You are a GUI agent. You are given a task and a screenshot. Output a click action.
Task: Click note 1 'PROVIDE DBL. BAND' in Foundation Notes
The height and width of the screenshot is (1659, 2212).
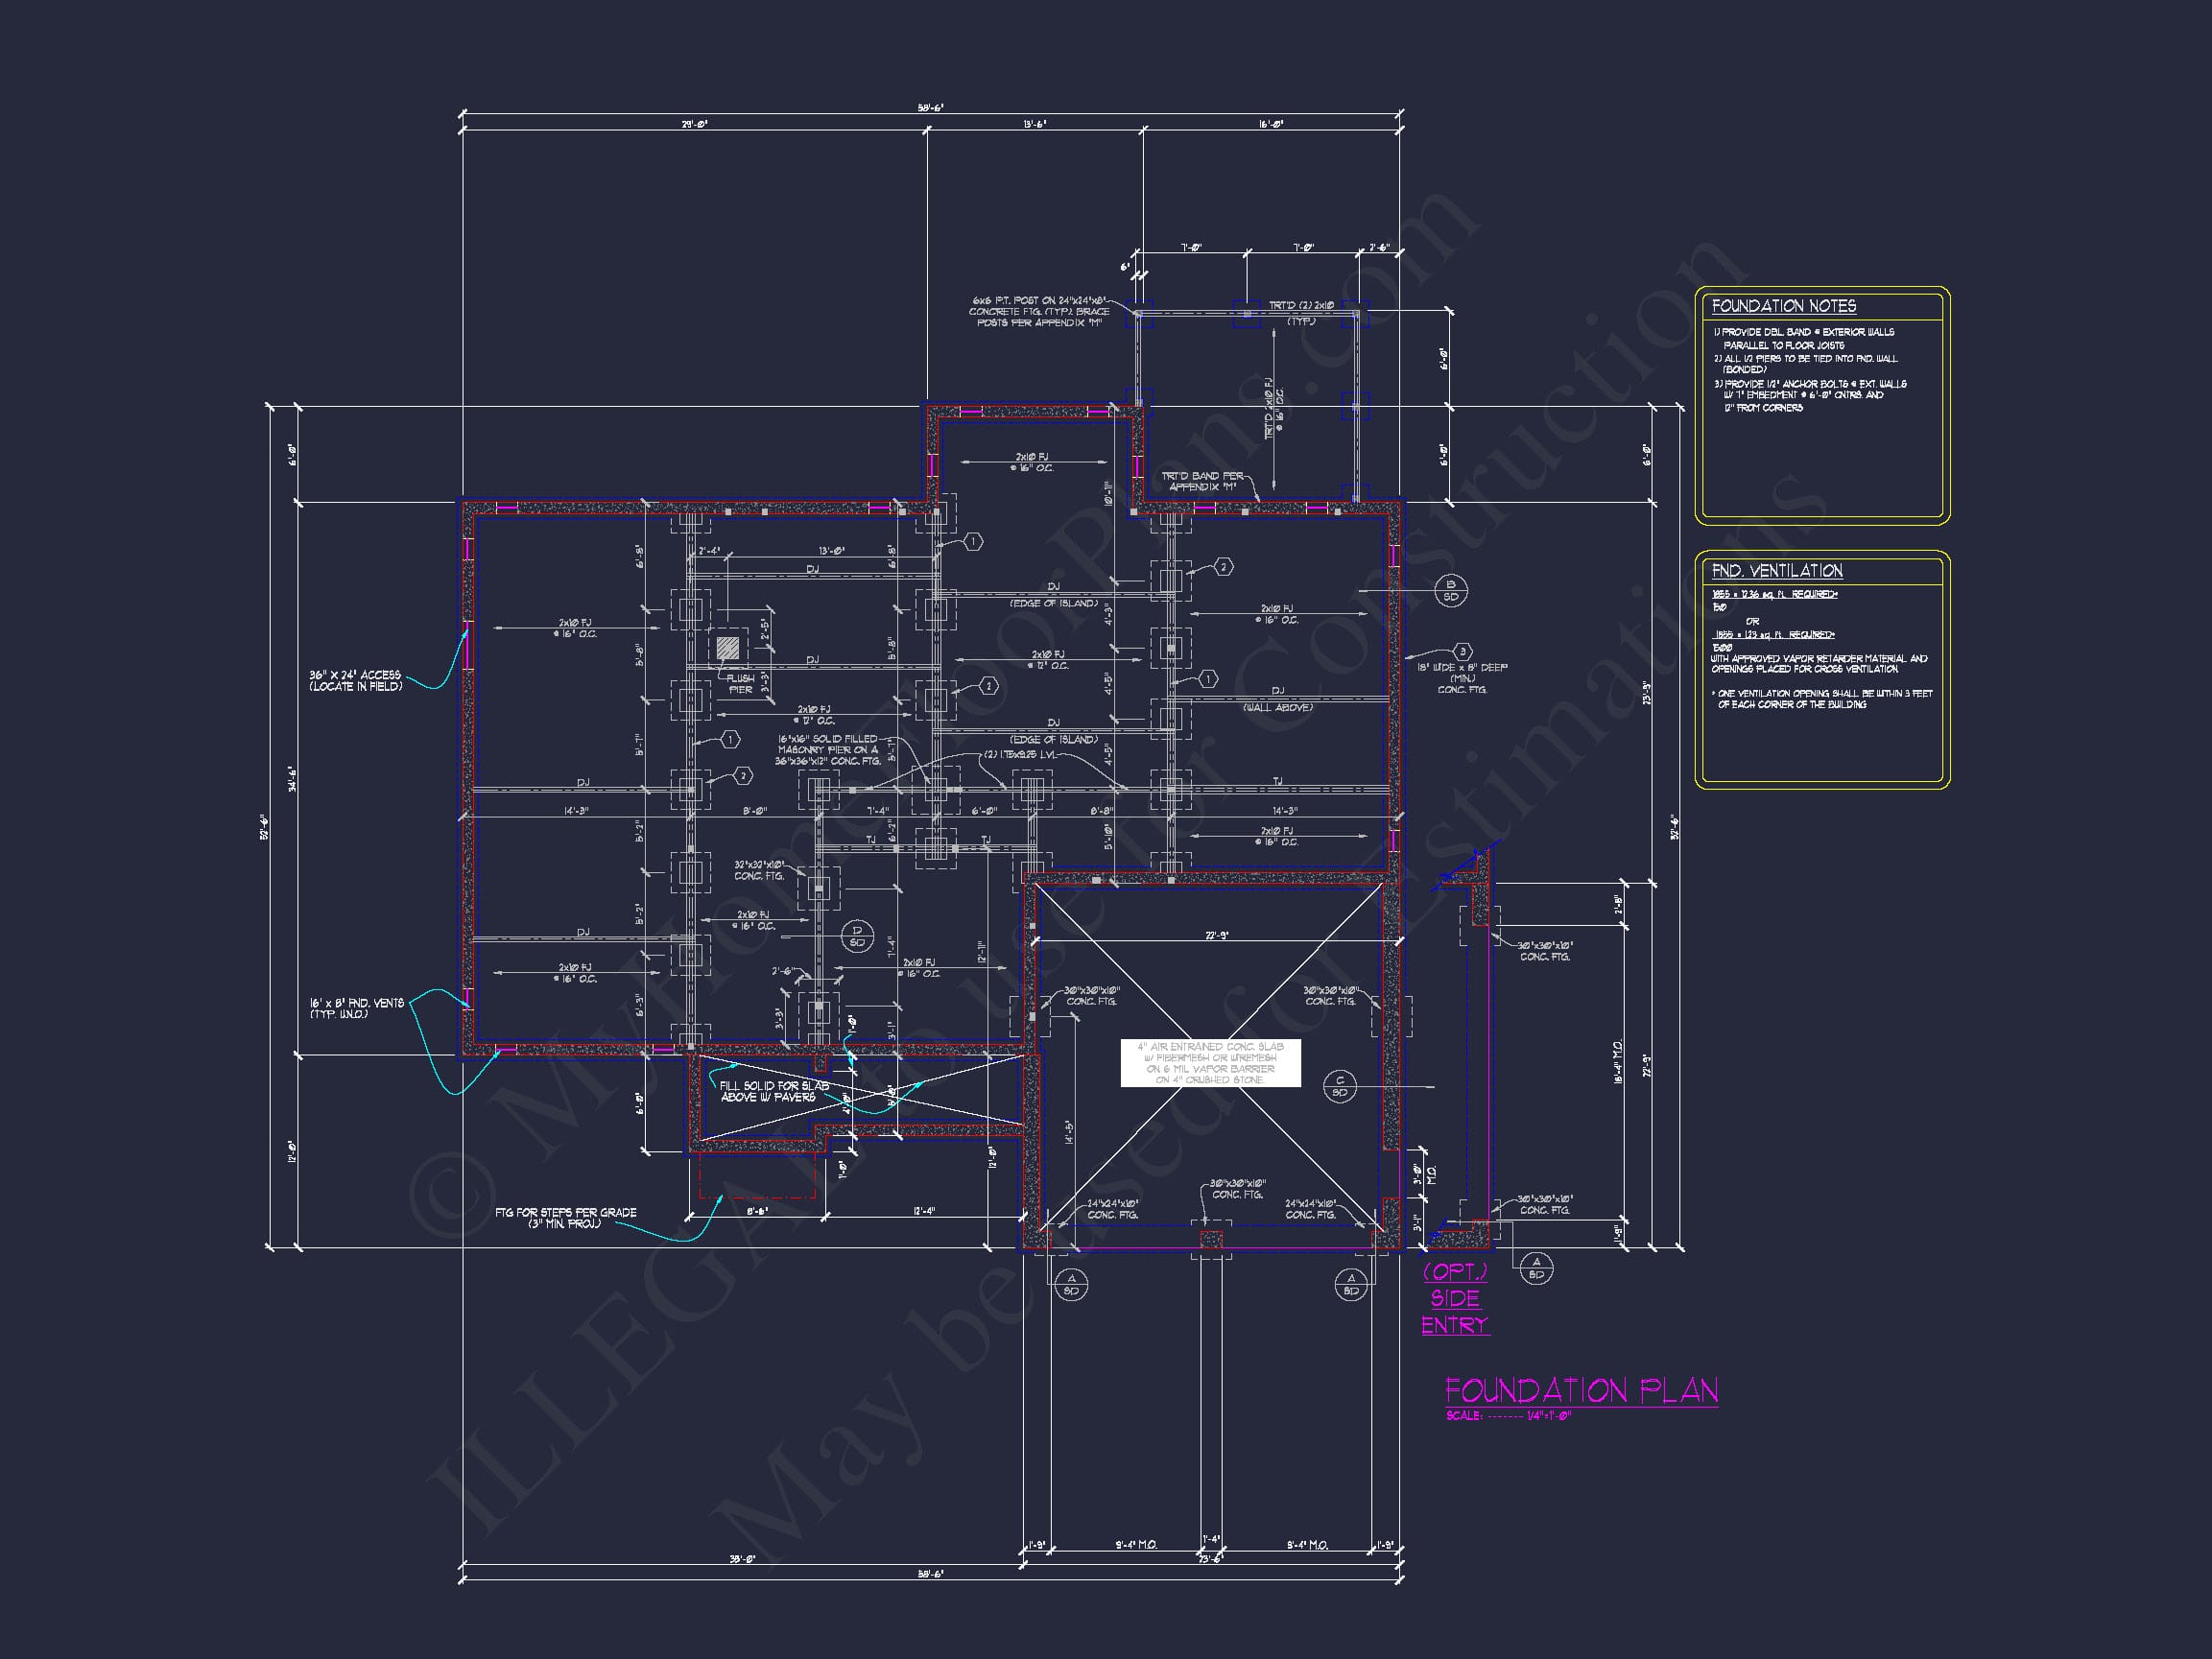pos(1804,338)
